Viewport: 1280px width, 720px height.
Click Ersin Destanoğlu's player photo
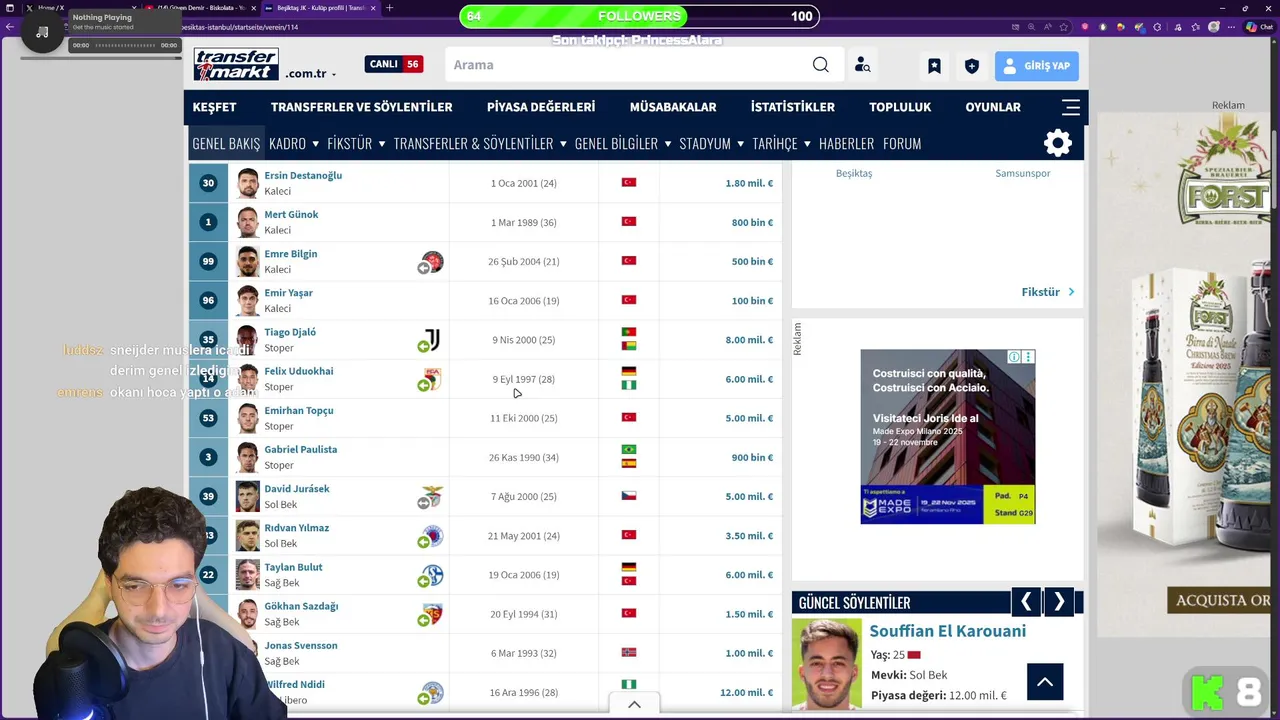(x=248, y=183)
